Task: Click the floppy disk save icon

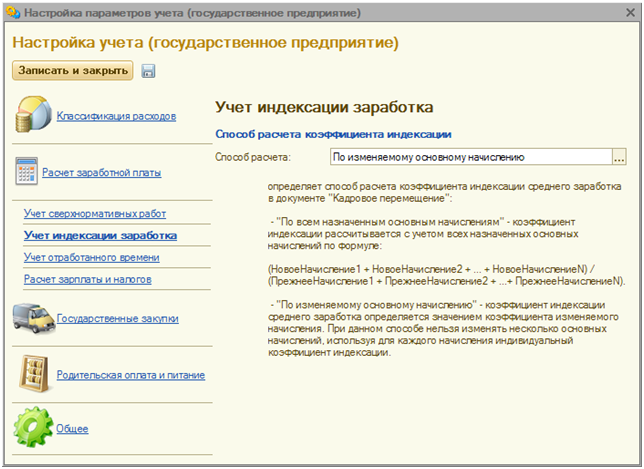Action: (x=149, y=71)
